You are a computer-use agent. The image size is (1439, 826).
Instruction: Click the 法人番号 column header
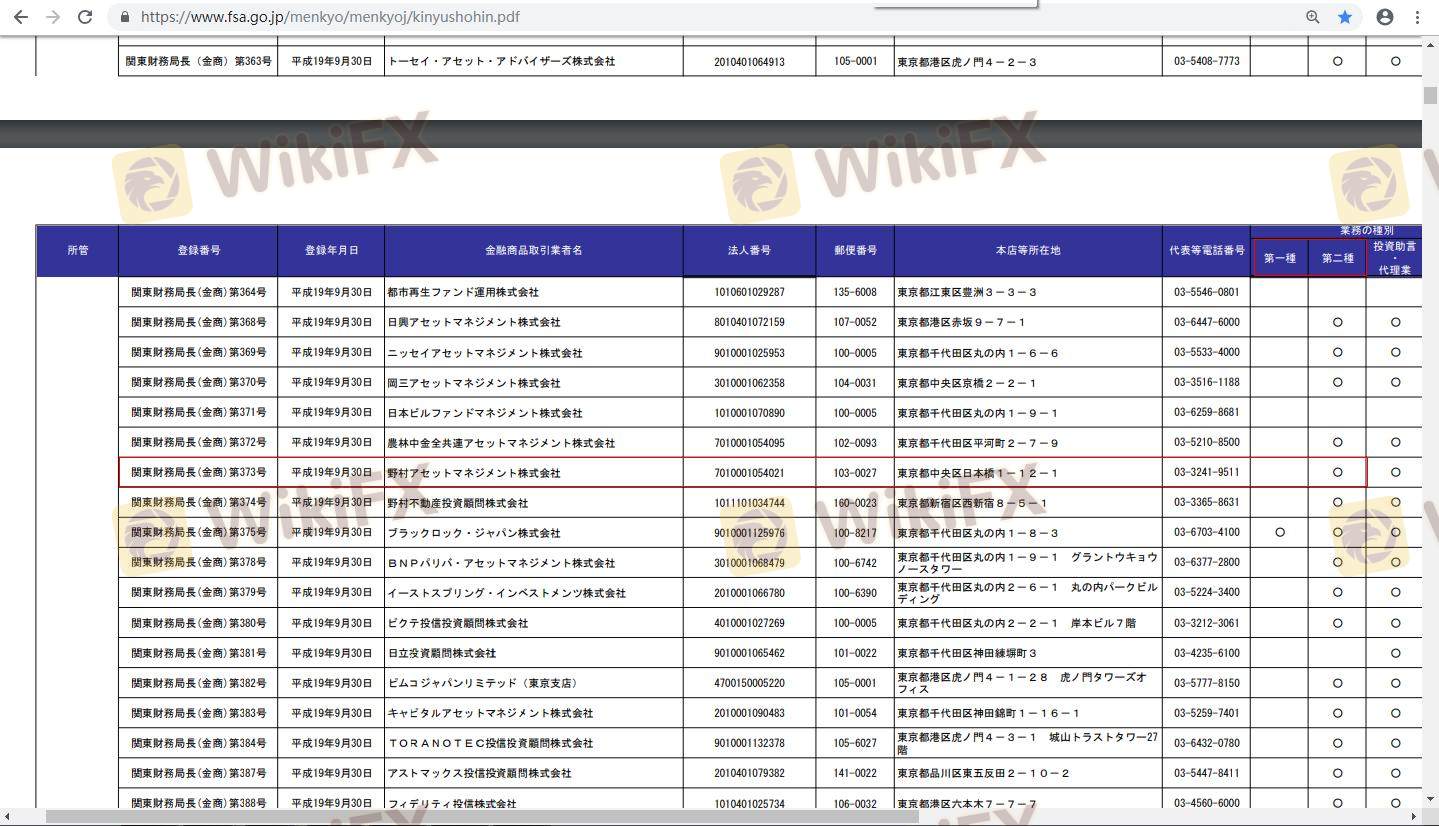pyautogui.click(x=749, y=250)
